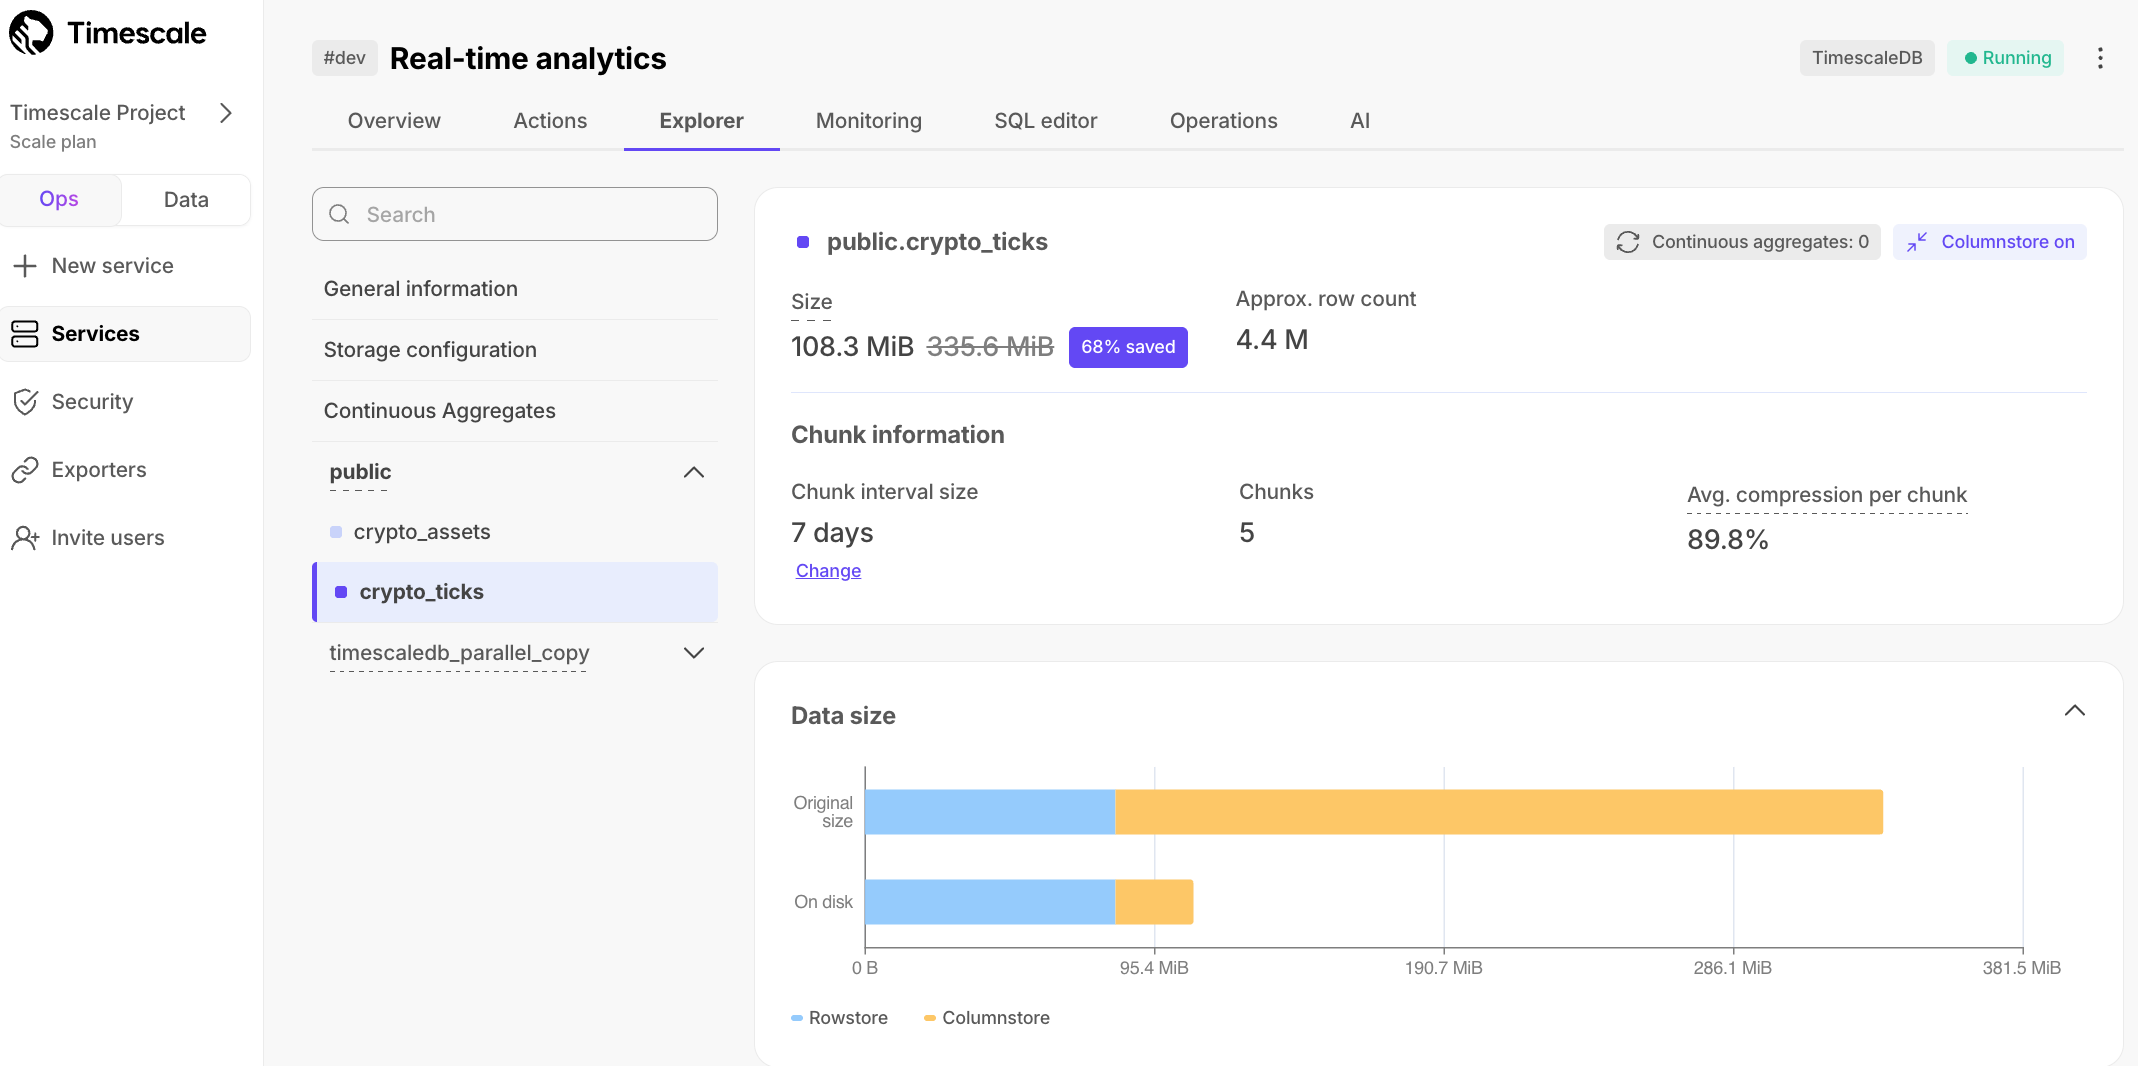Screen dimensions: 2138x1066
Task: Click the Columnstore compress arrows icon
Action: pyautogui.click(x=1917, y=242)
